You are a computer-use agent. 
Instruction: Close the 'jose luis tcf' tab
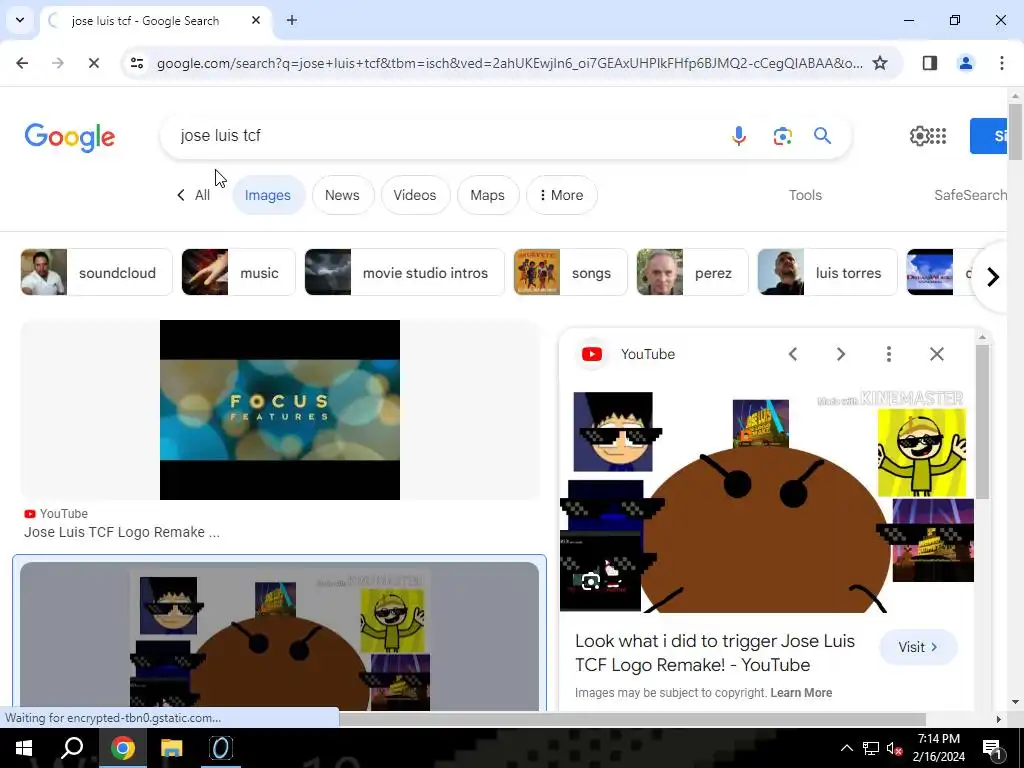click(256, 20)
